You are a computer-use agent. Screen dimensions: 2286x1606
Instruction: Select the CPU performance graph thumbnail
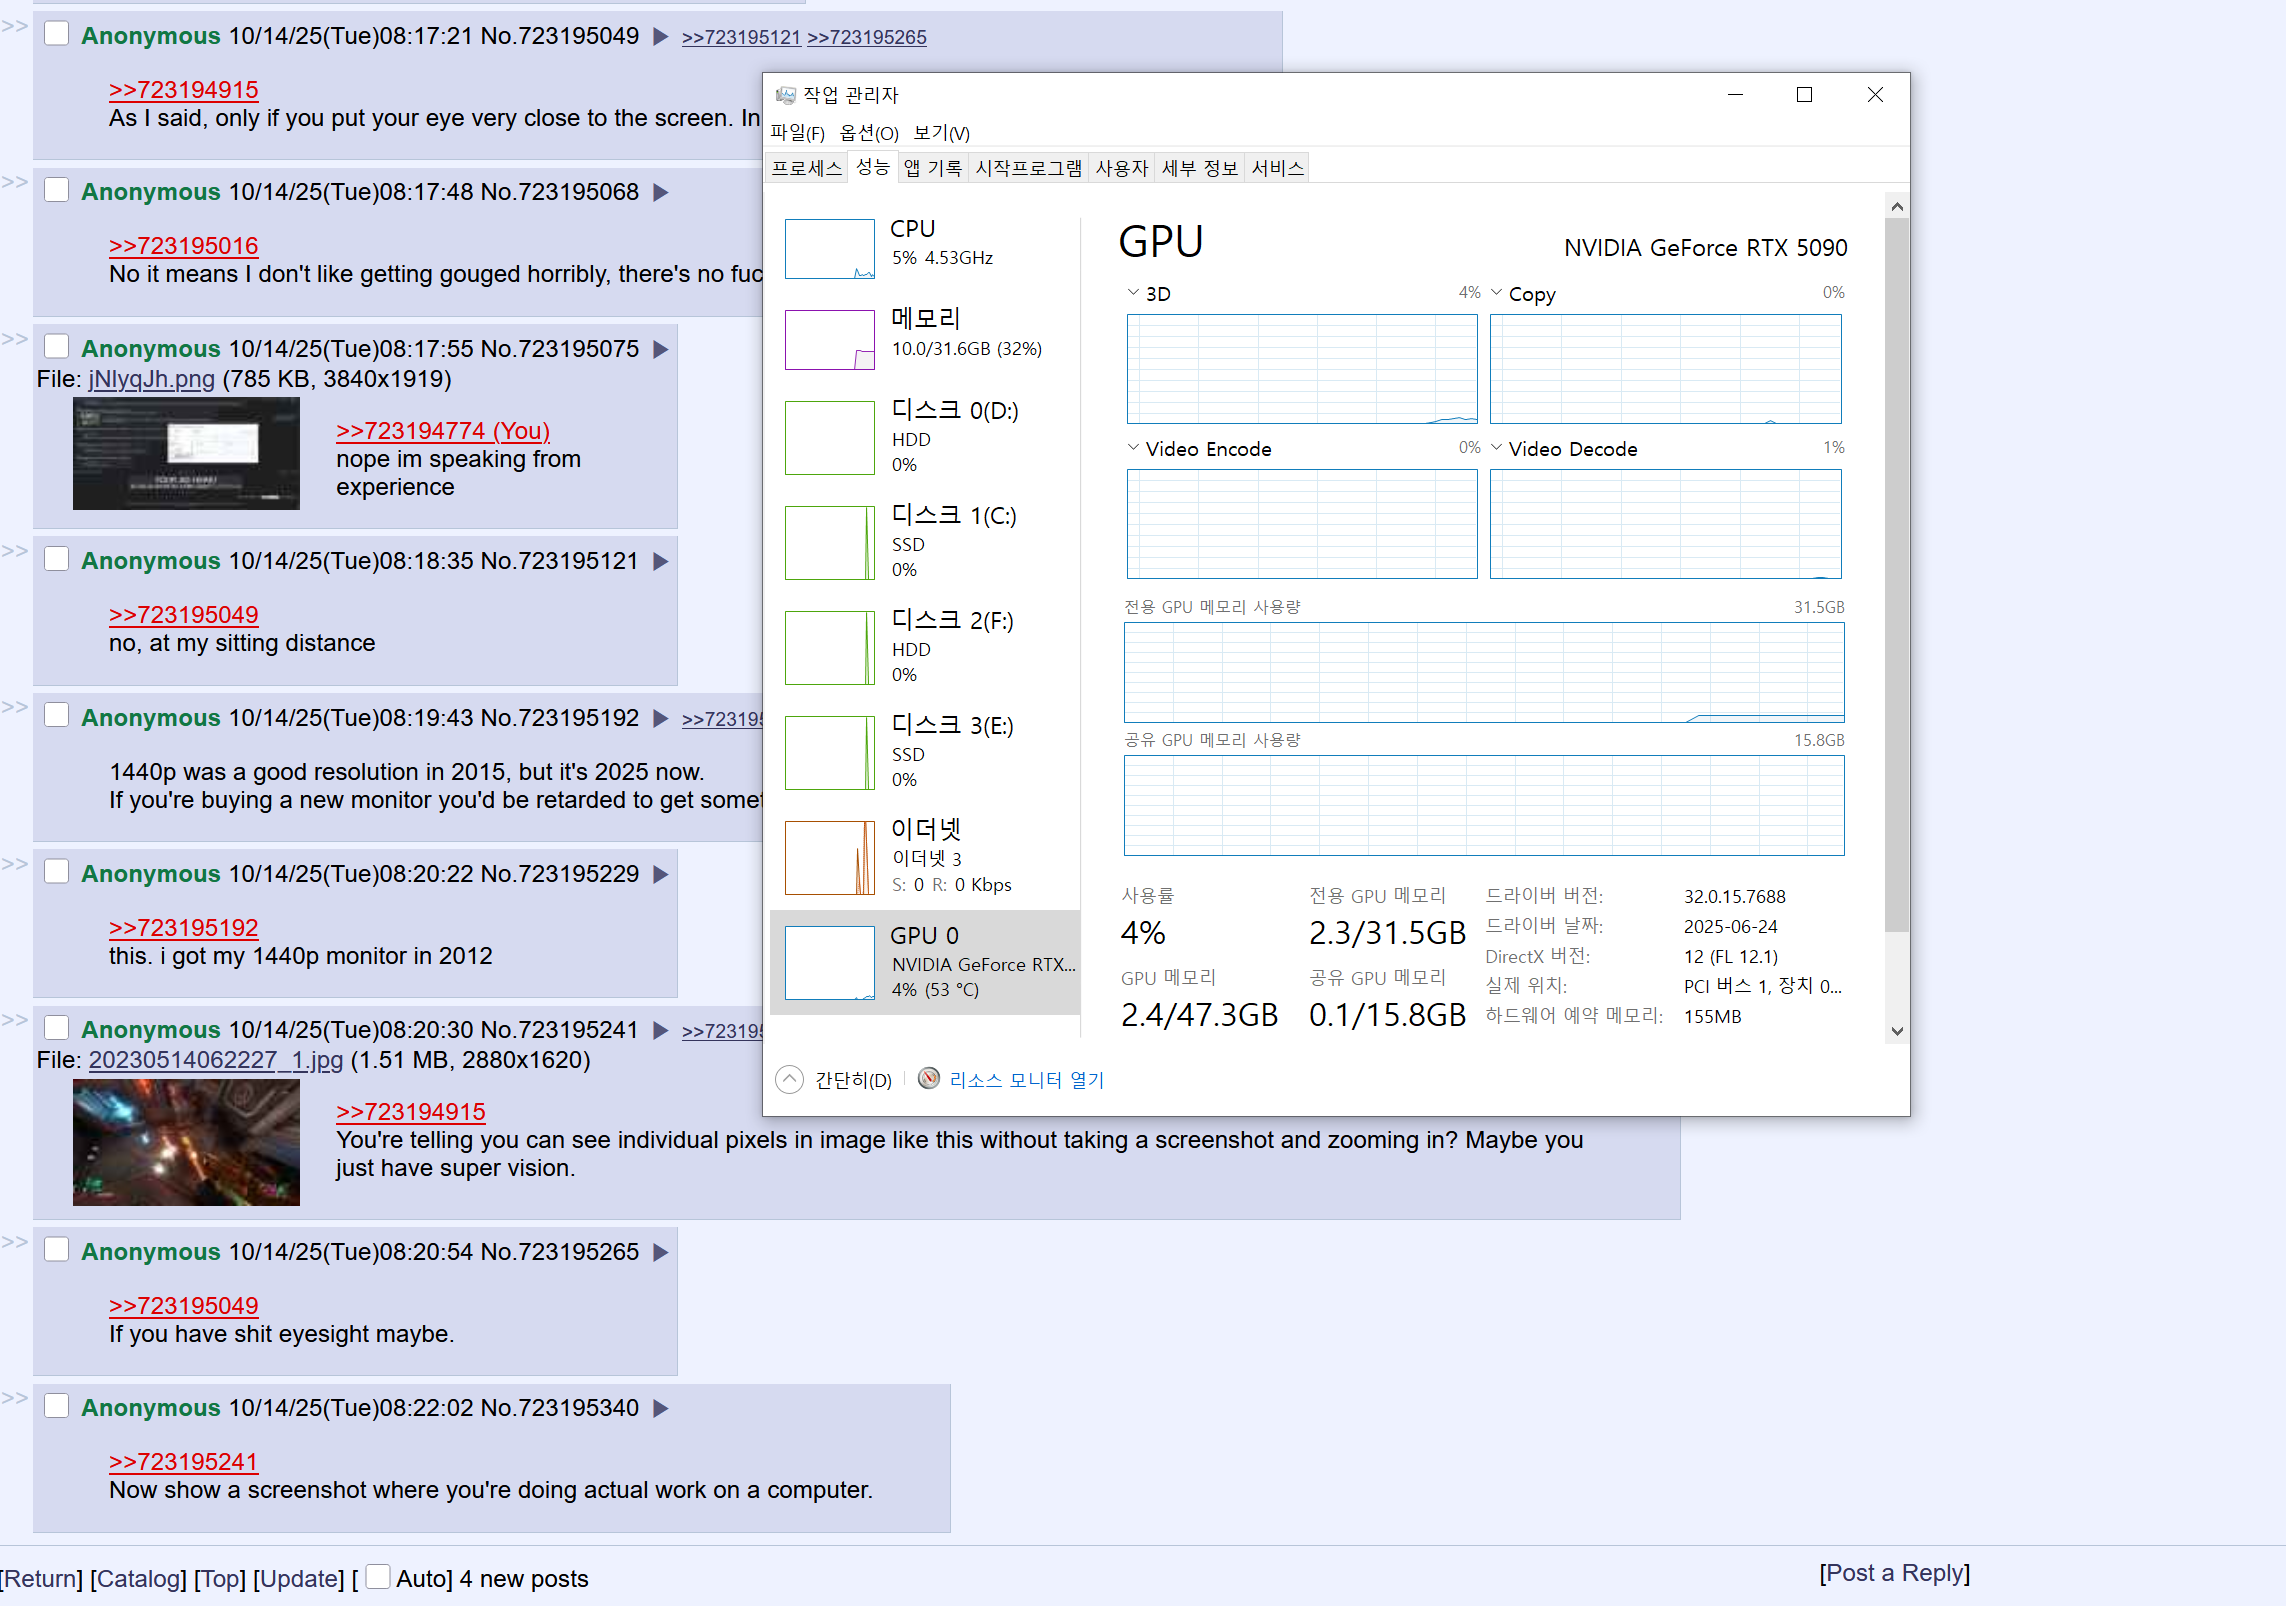(829, 249)
